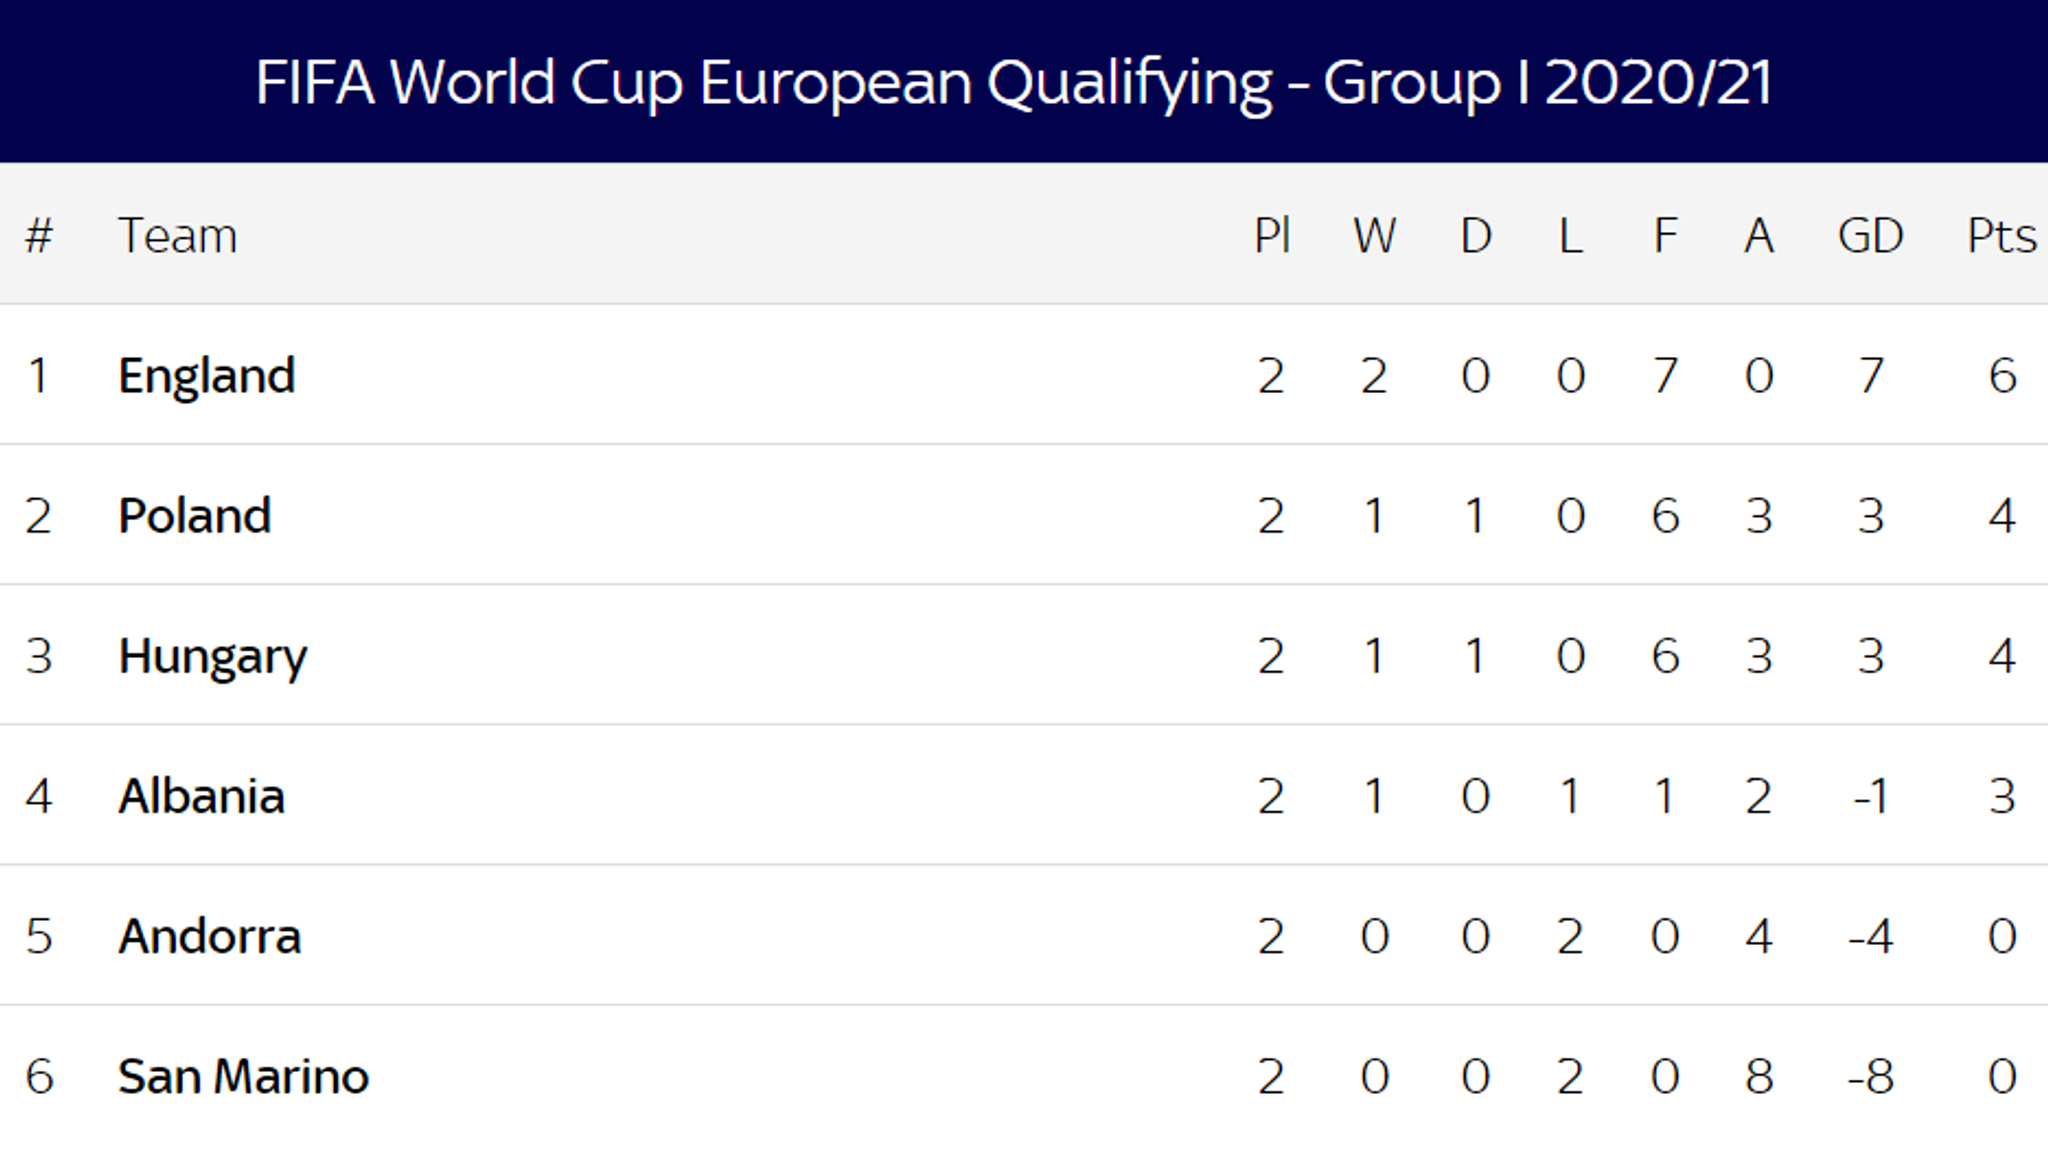
Task: Open the Poland team link
Action: click(x=194, y=517)
